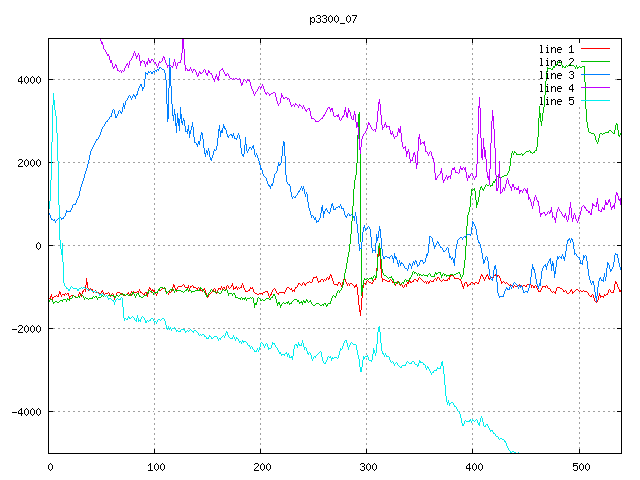Click the x-axis tick label 300
The image size is (640, 480).
pos(366,466)
